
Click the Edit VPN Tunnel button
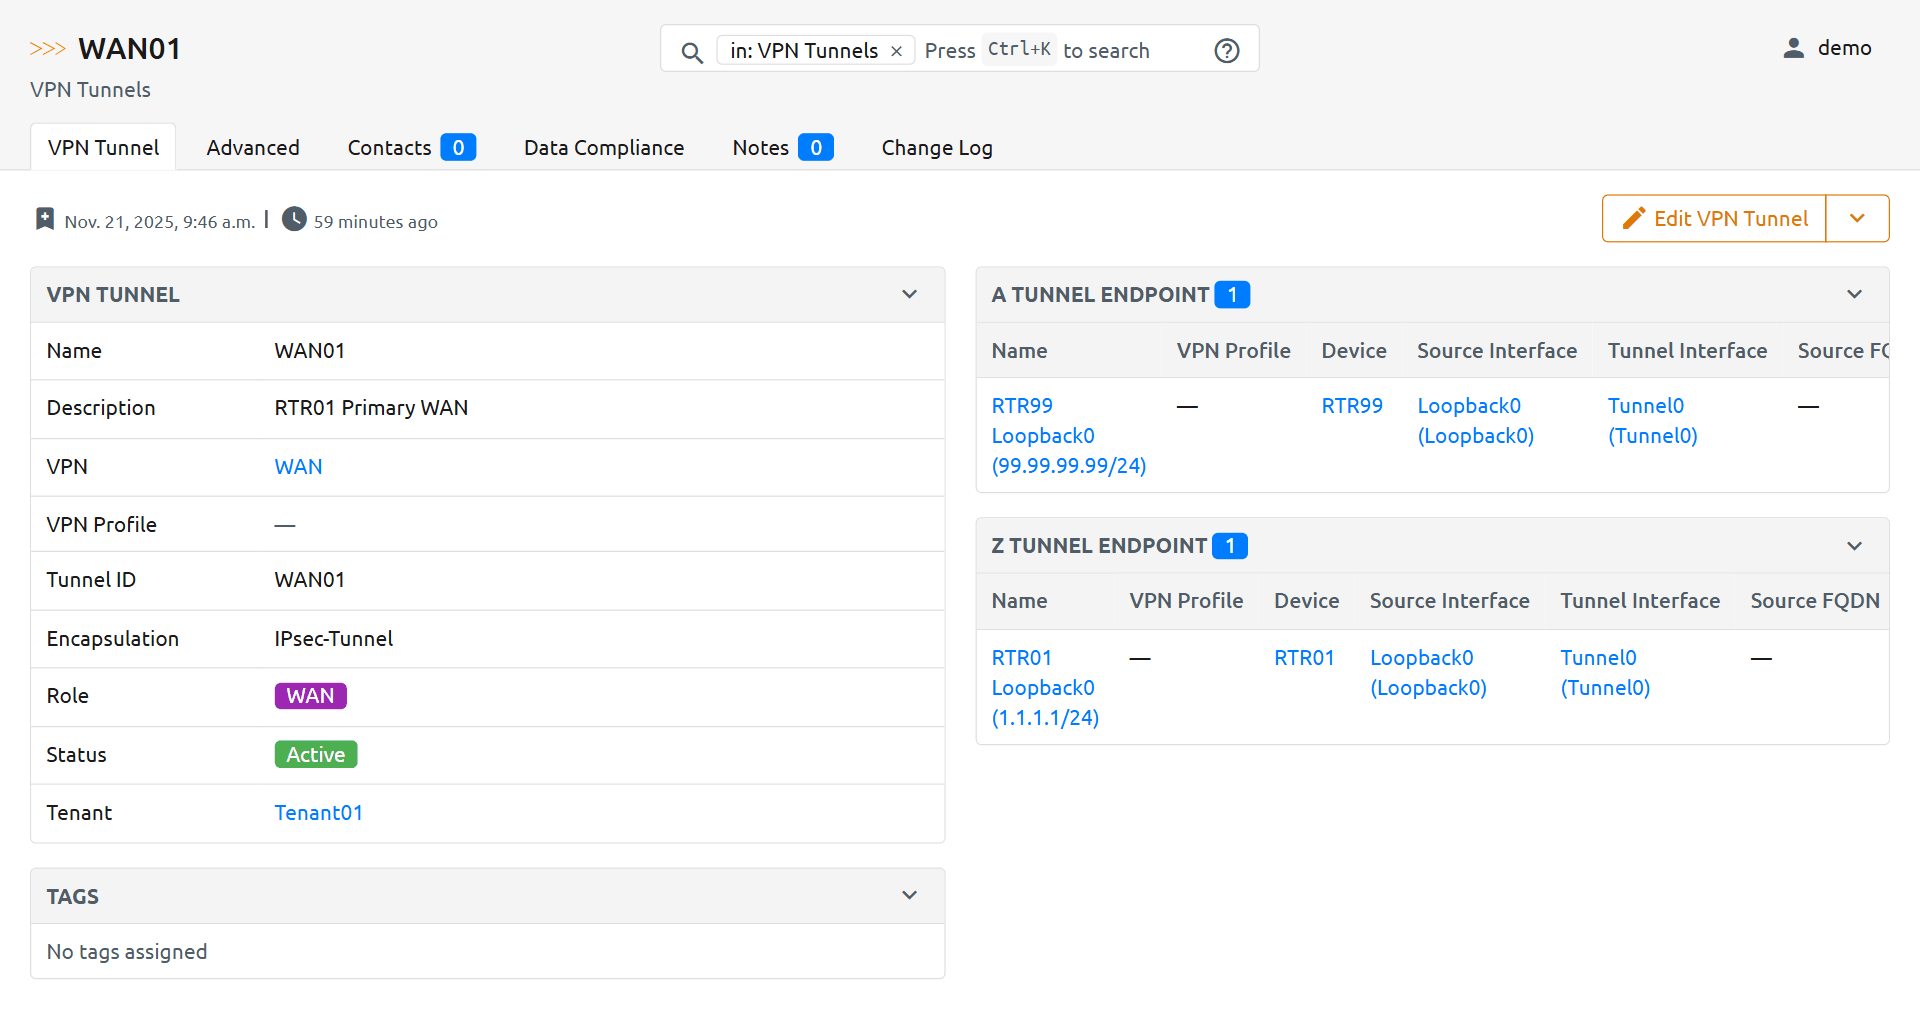tap(1714, 219)
